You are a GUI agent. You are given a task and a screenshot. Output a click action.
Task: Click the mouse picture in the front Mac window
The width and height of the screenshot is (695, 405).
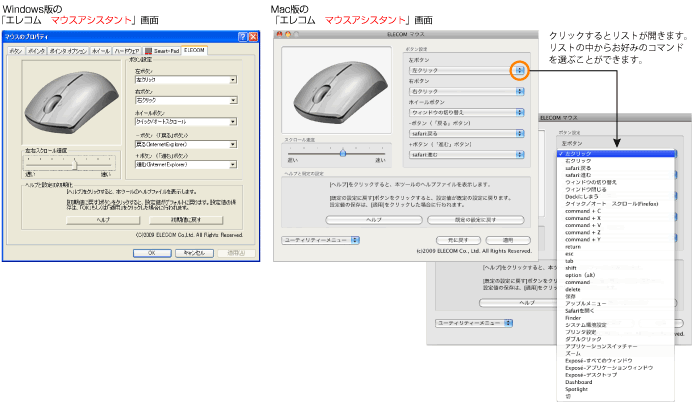pyautogui.click(x=336, y=90)
